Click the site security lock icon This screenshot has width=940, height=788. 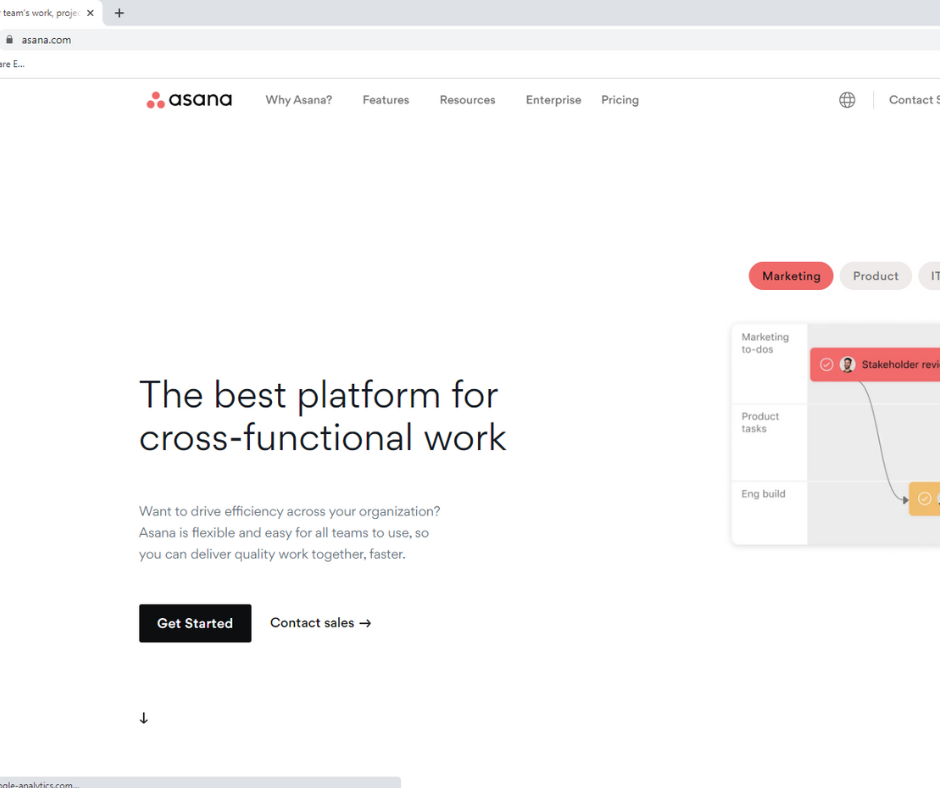[9, 40]
